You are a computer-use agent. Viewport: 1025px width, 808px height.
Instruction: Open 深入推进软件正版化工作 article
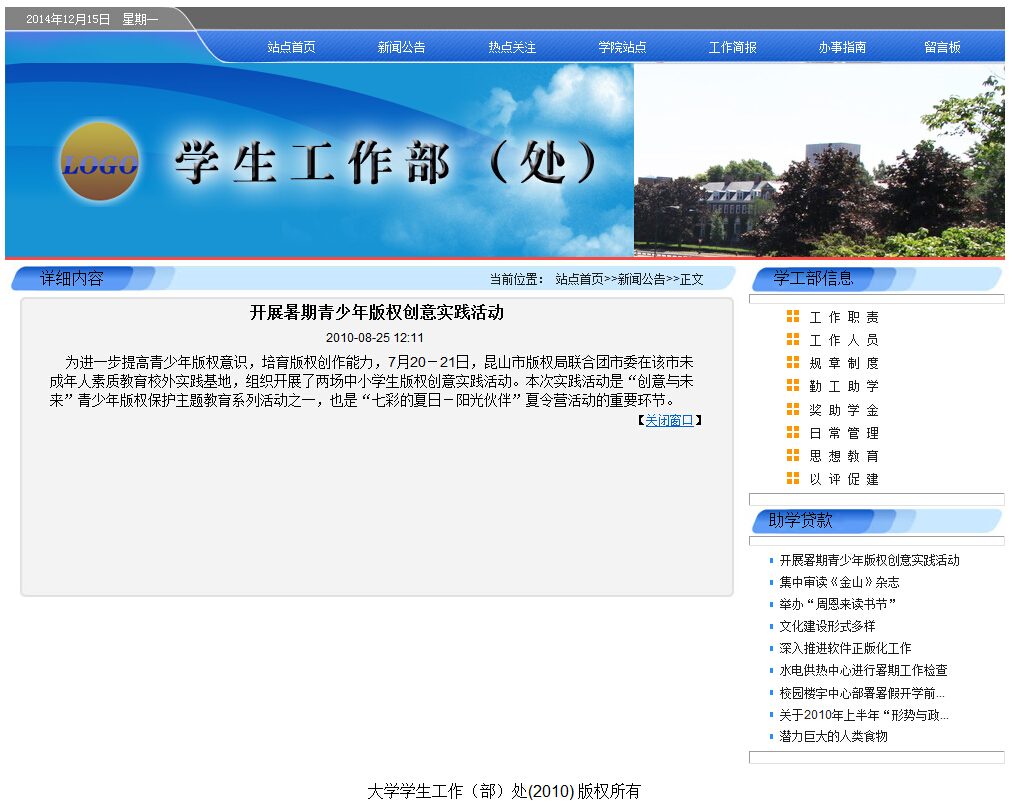[x=845, y=648]
